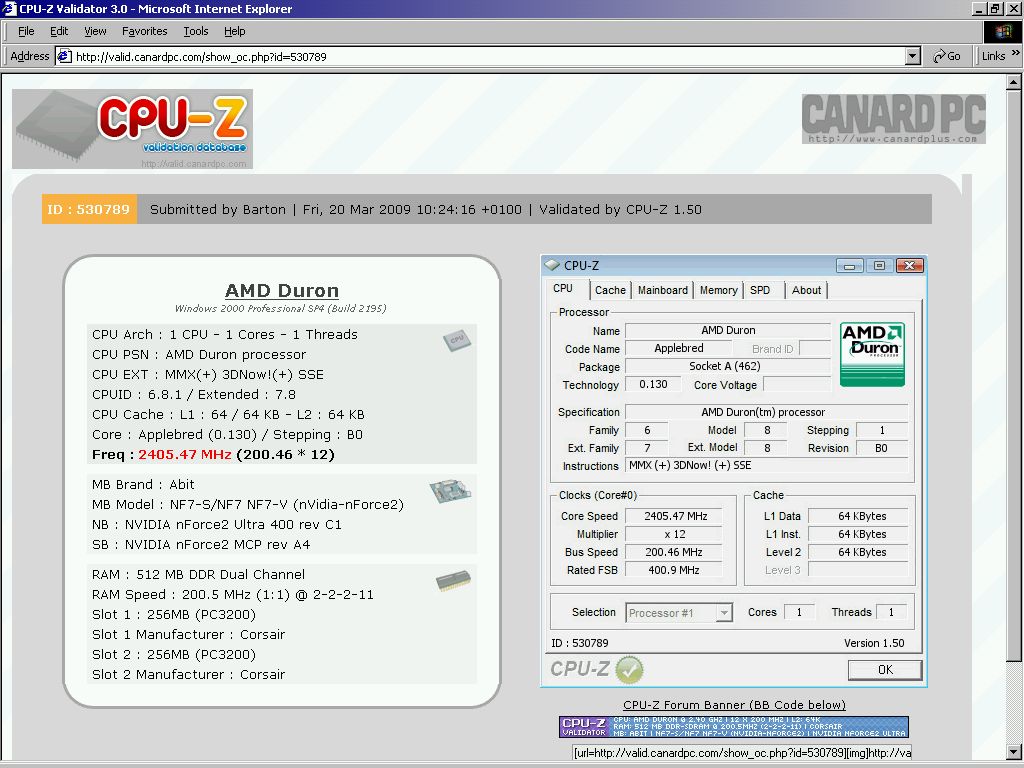Screen dimensions: 1024x768
Task: Click the Core Speed 2405.47 MHz value
Action: click(x=675, y=516)
